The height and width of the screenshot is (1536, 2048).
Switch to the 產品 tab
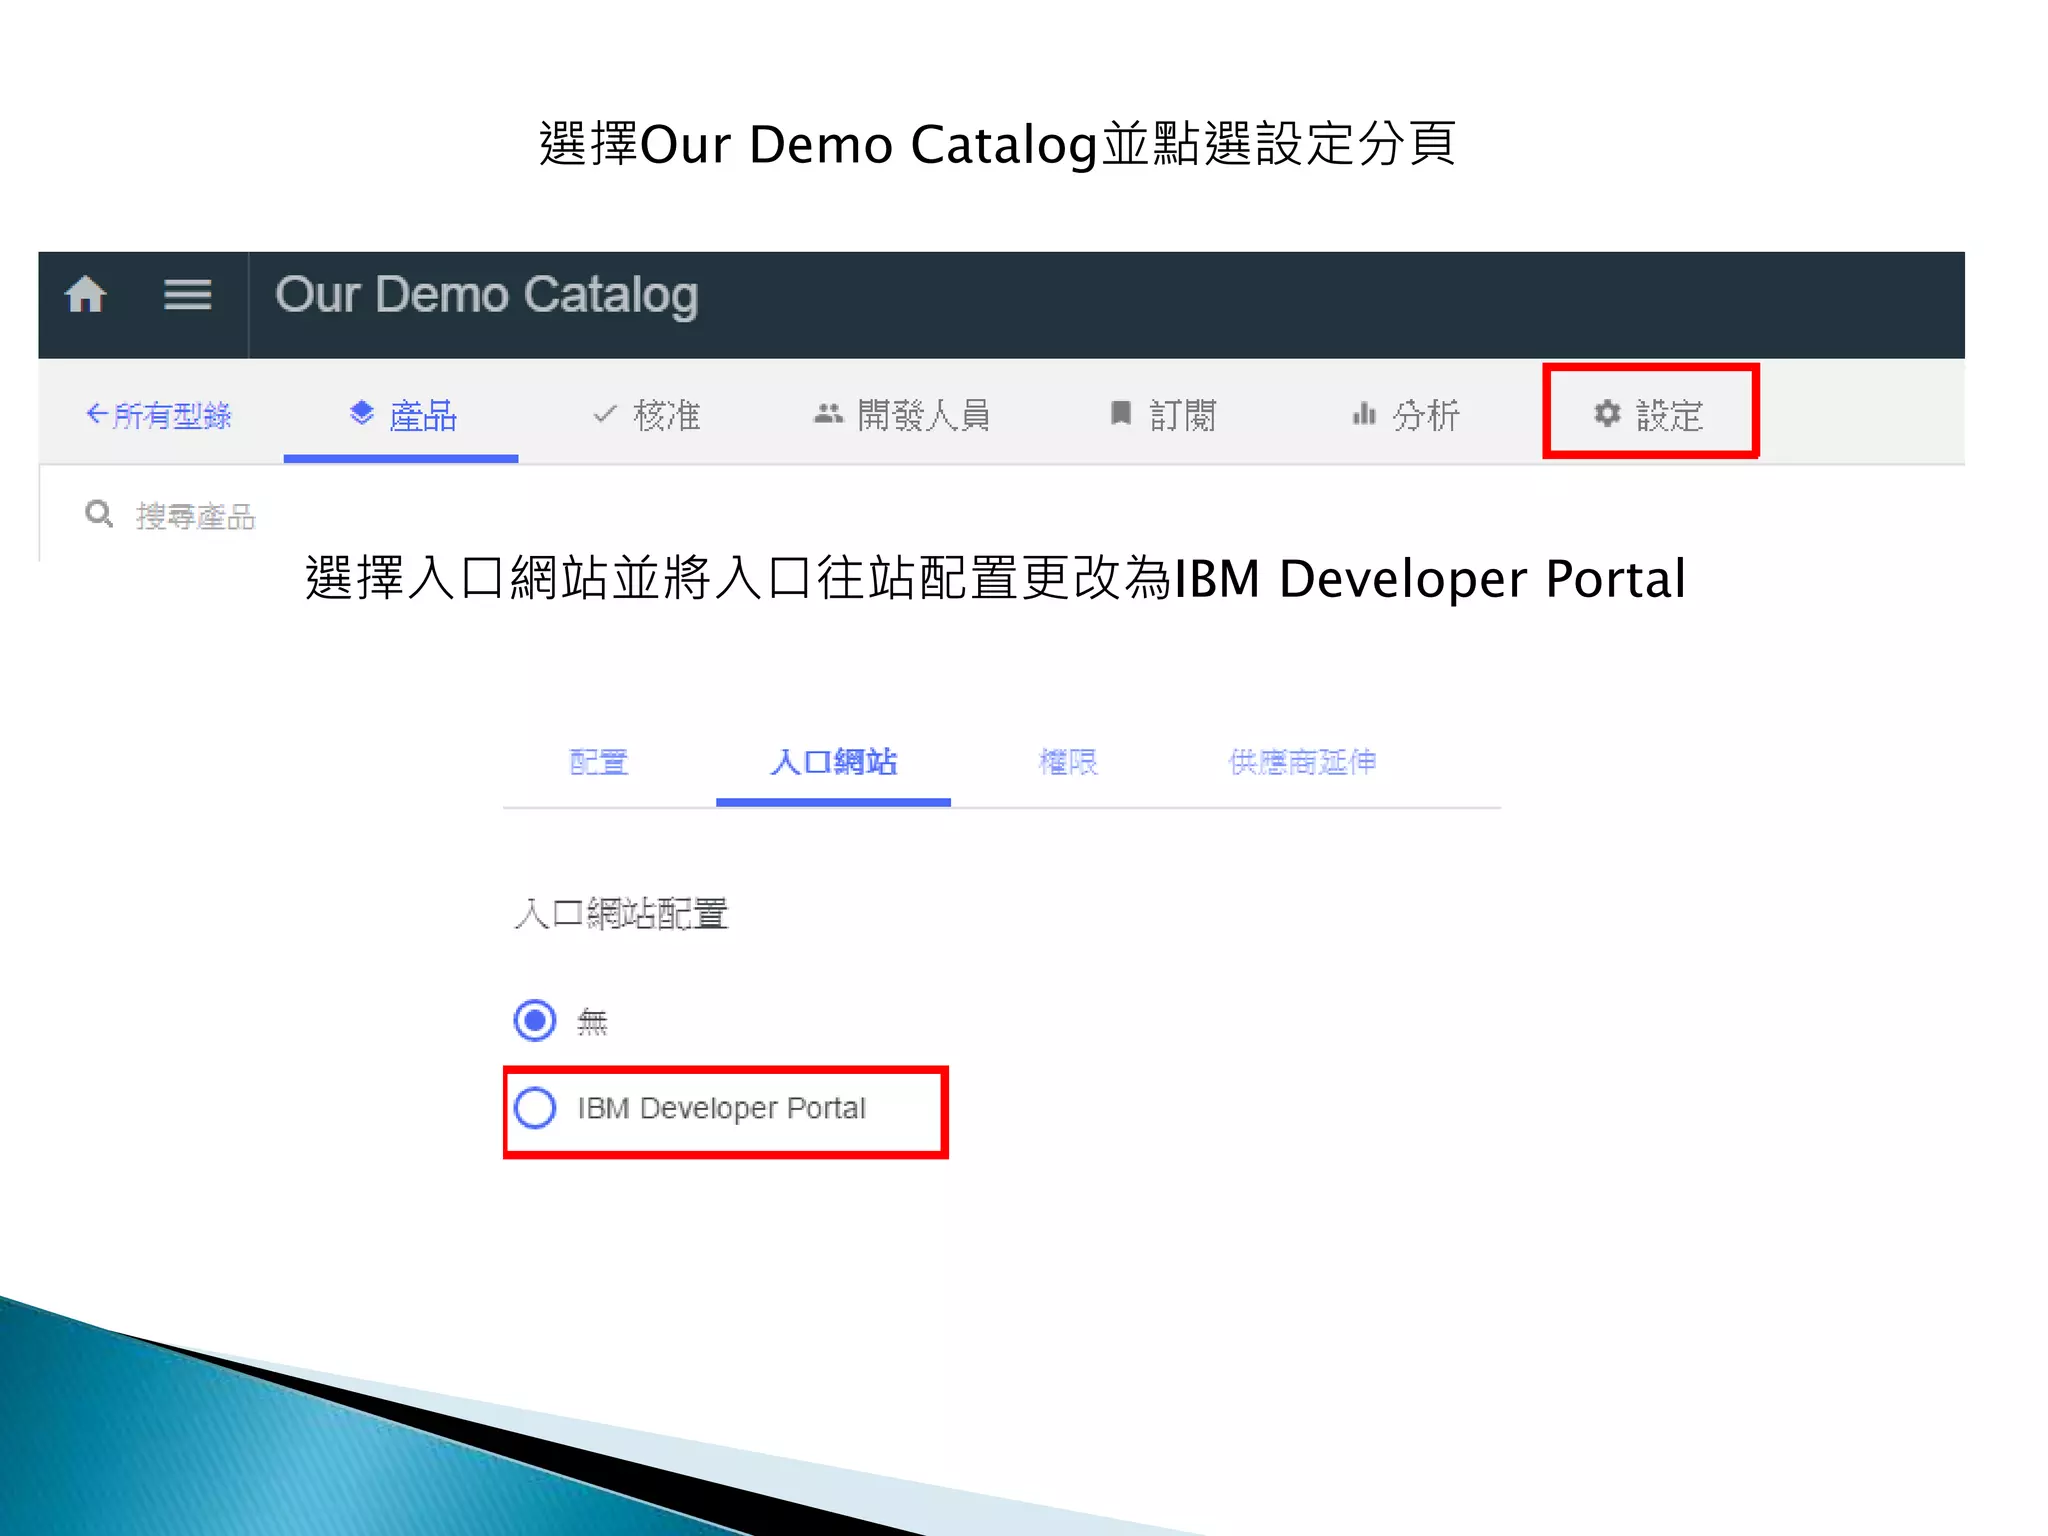pyautogui.click(x=401, y=415)
